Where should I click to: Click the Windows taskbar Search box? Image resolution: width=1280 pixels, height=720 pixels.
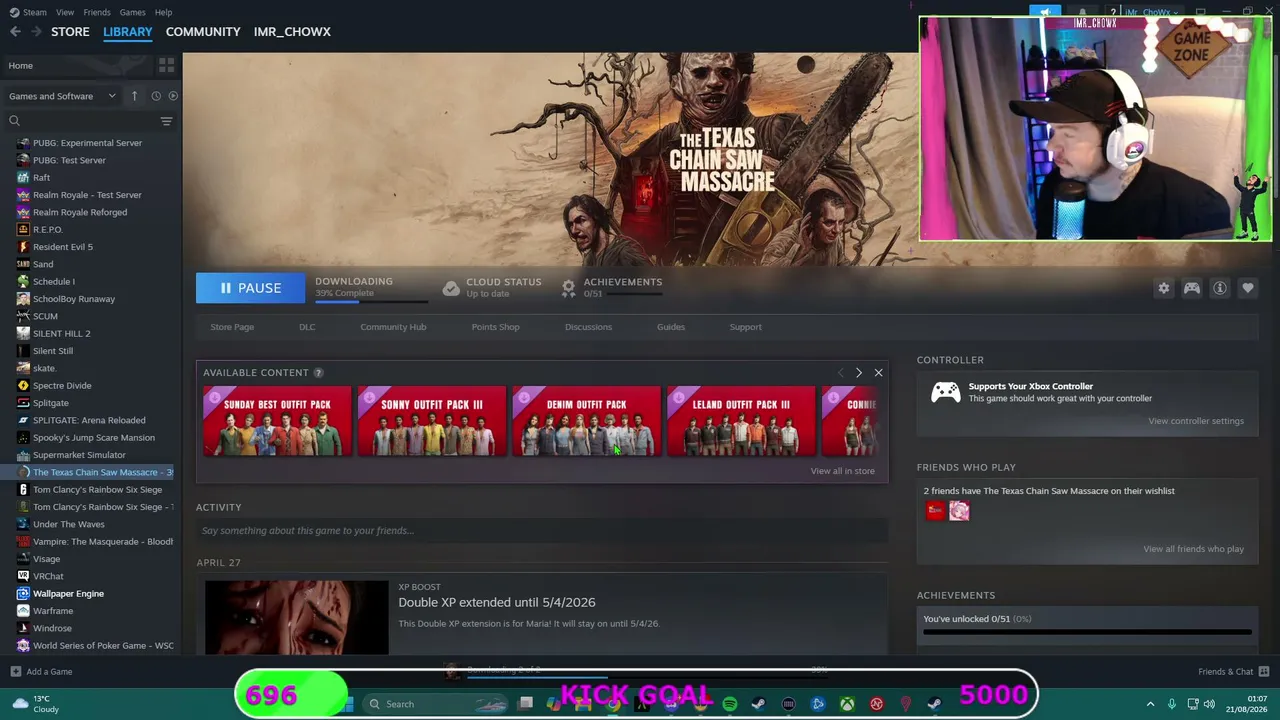[x=435, y=704]
